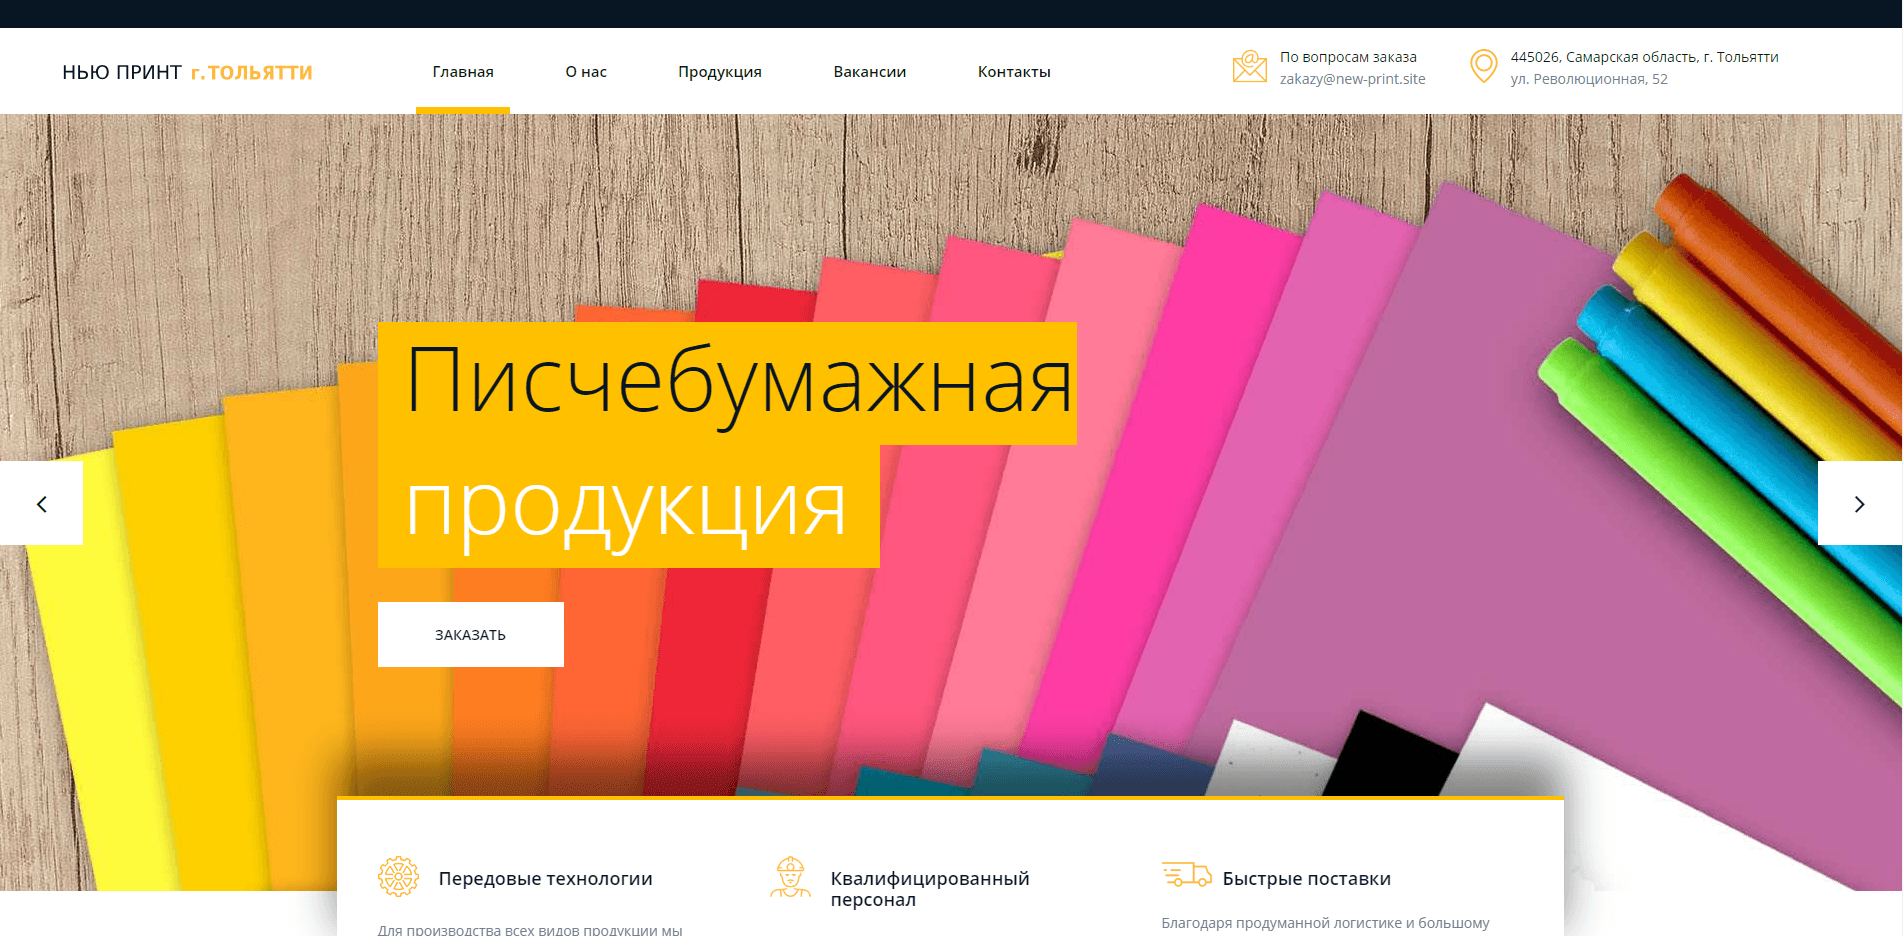Viewport: 1903px width, 936px height.
Task: Click the location pin icon in header
Action: [x=1483, y=67]
